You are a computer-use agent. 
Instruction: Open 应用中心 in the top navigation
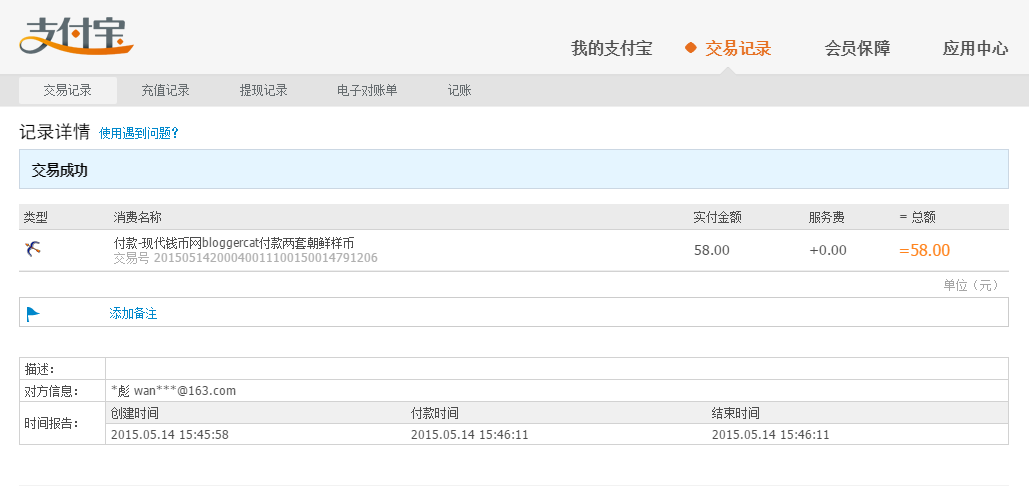tap(975, 48)
